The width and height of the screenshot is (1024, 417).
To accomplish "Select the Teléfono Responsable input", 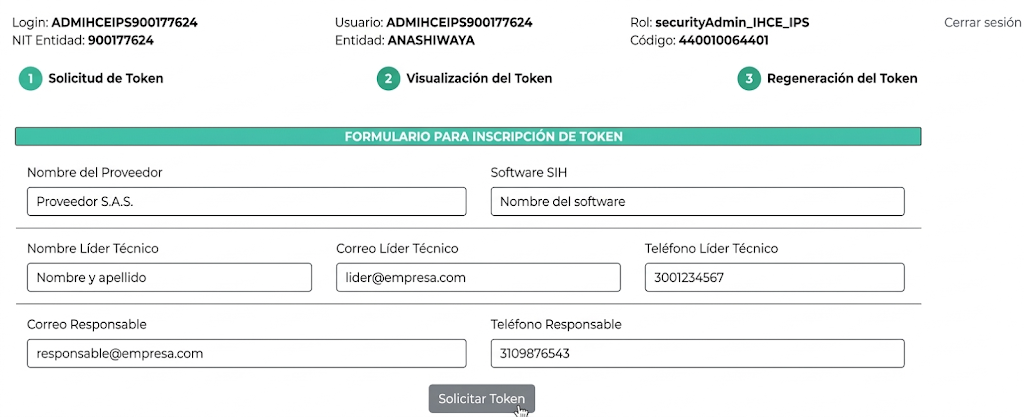I will [697, 354].
